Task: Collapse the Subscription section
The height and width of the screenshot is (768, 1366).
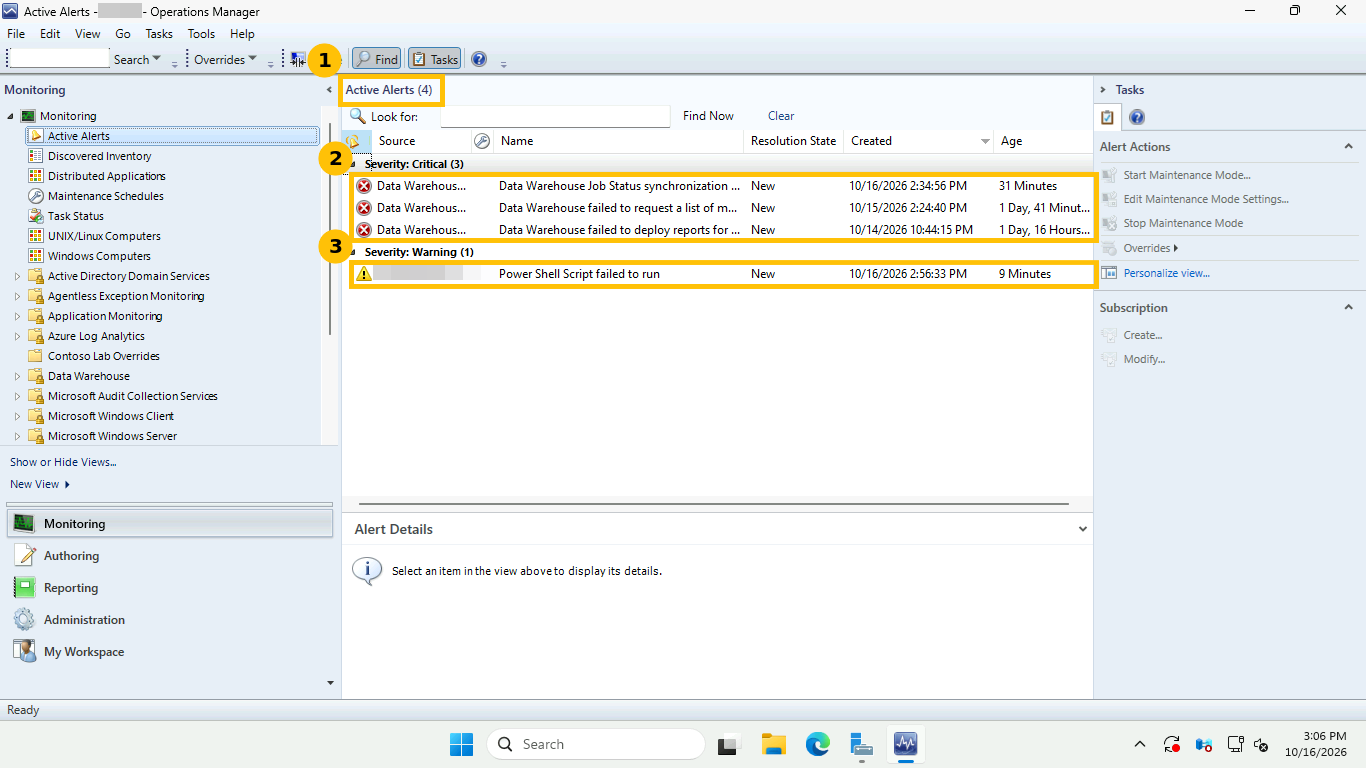Action: 1348,308
